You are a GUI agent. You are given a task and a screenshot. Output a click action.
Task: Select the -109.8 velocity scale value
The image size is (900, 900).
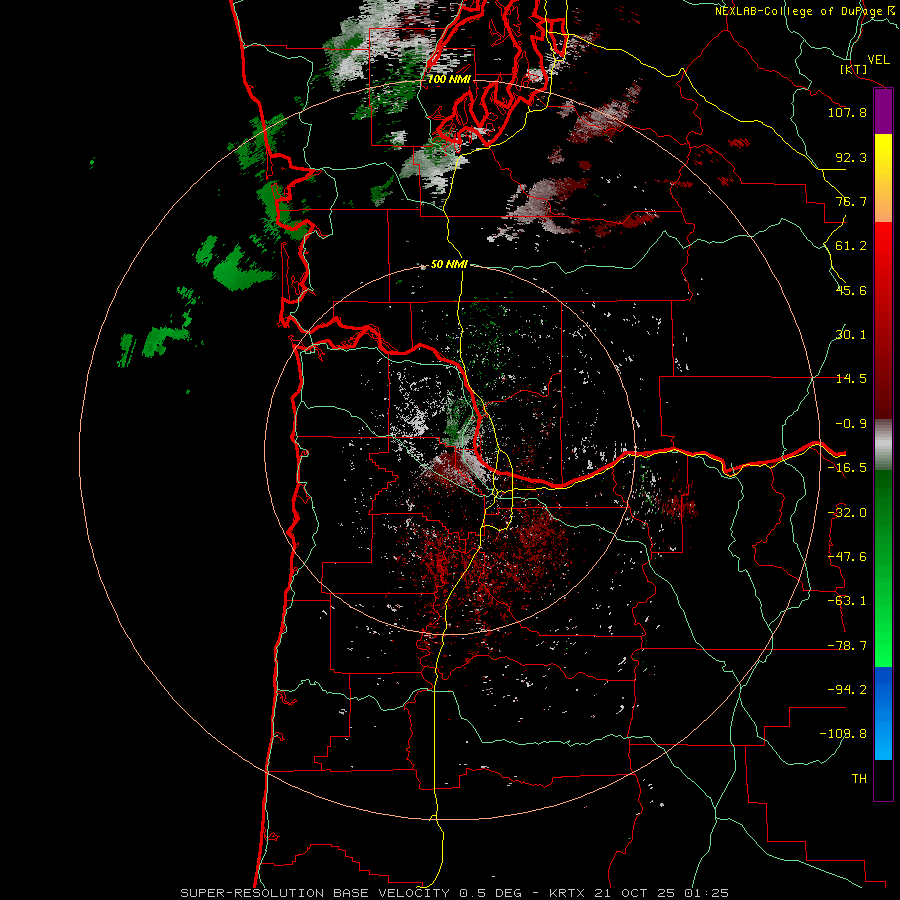843,734
